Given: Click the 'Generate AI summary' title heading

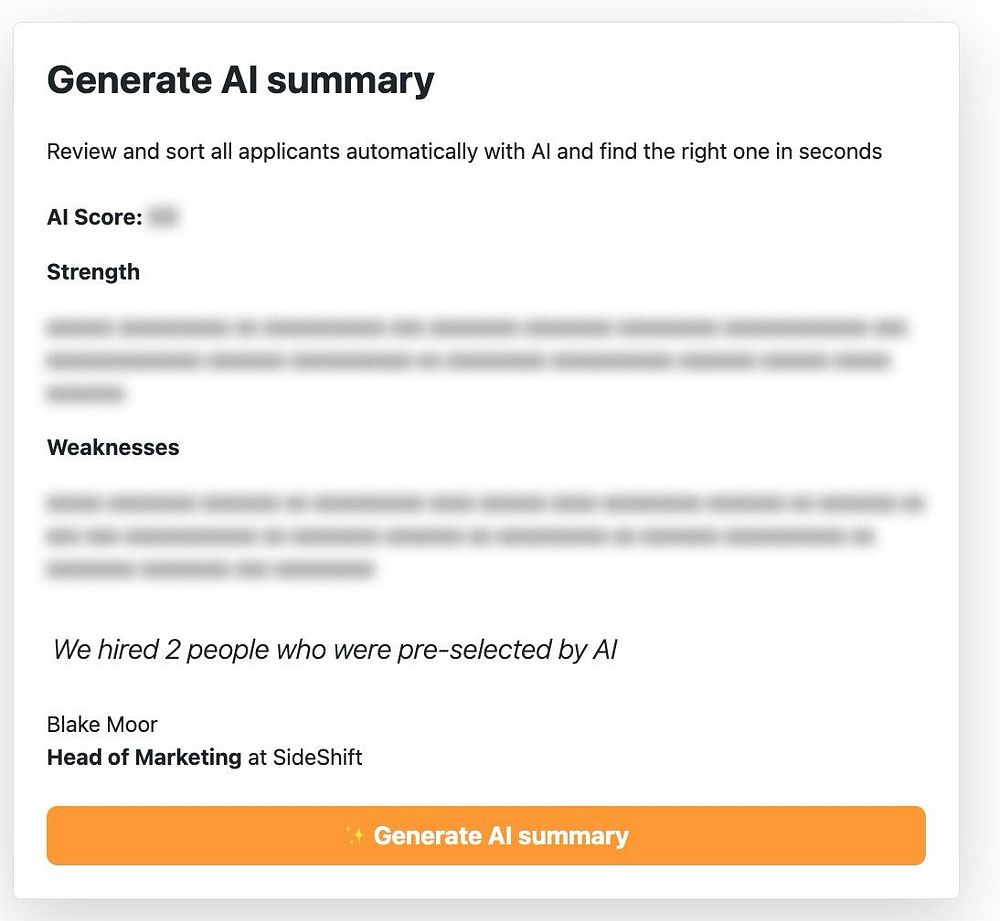Looking at the screenshot, I should 240,81.
